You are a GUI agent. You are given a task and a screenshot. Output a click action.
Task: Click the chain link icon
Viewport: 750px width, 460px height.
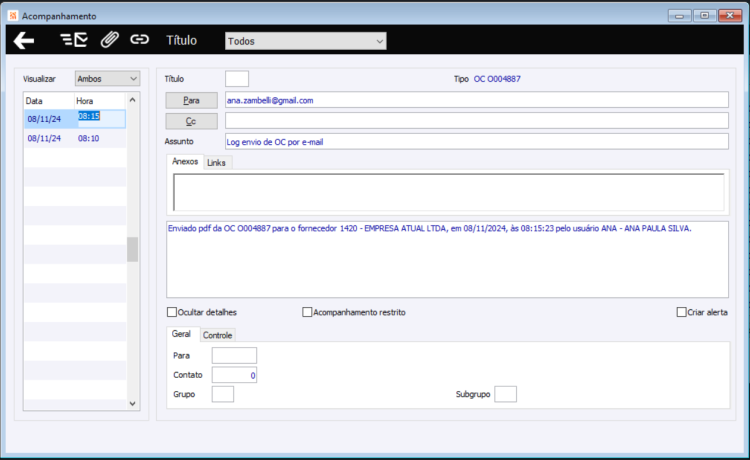139,39
